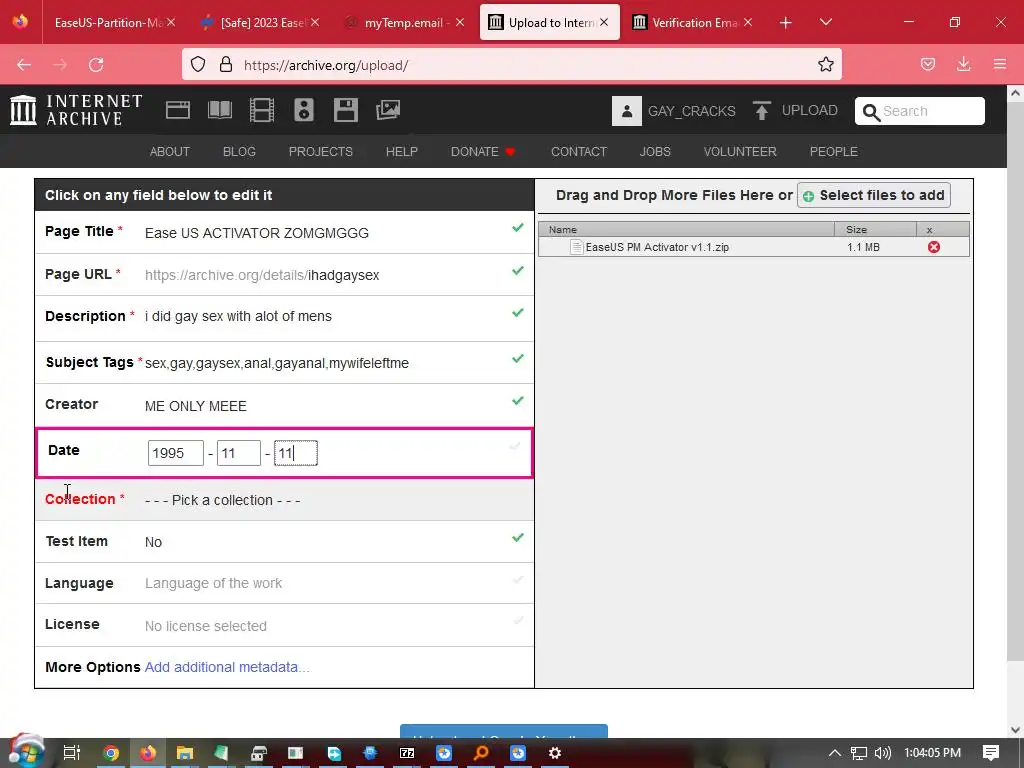1024x768 pixels.
Task: Open the Images media icon
Action: [x=388, y=110]
